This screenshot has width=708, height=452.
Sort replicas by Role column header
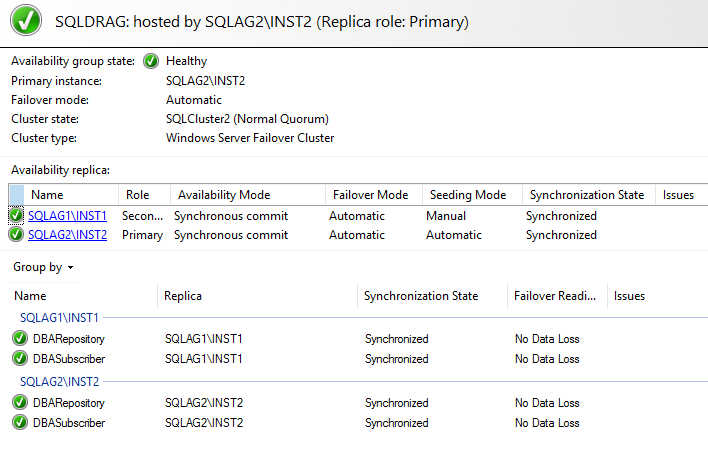tap(137, 195)
